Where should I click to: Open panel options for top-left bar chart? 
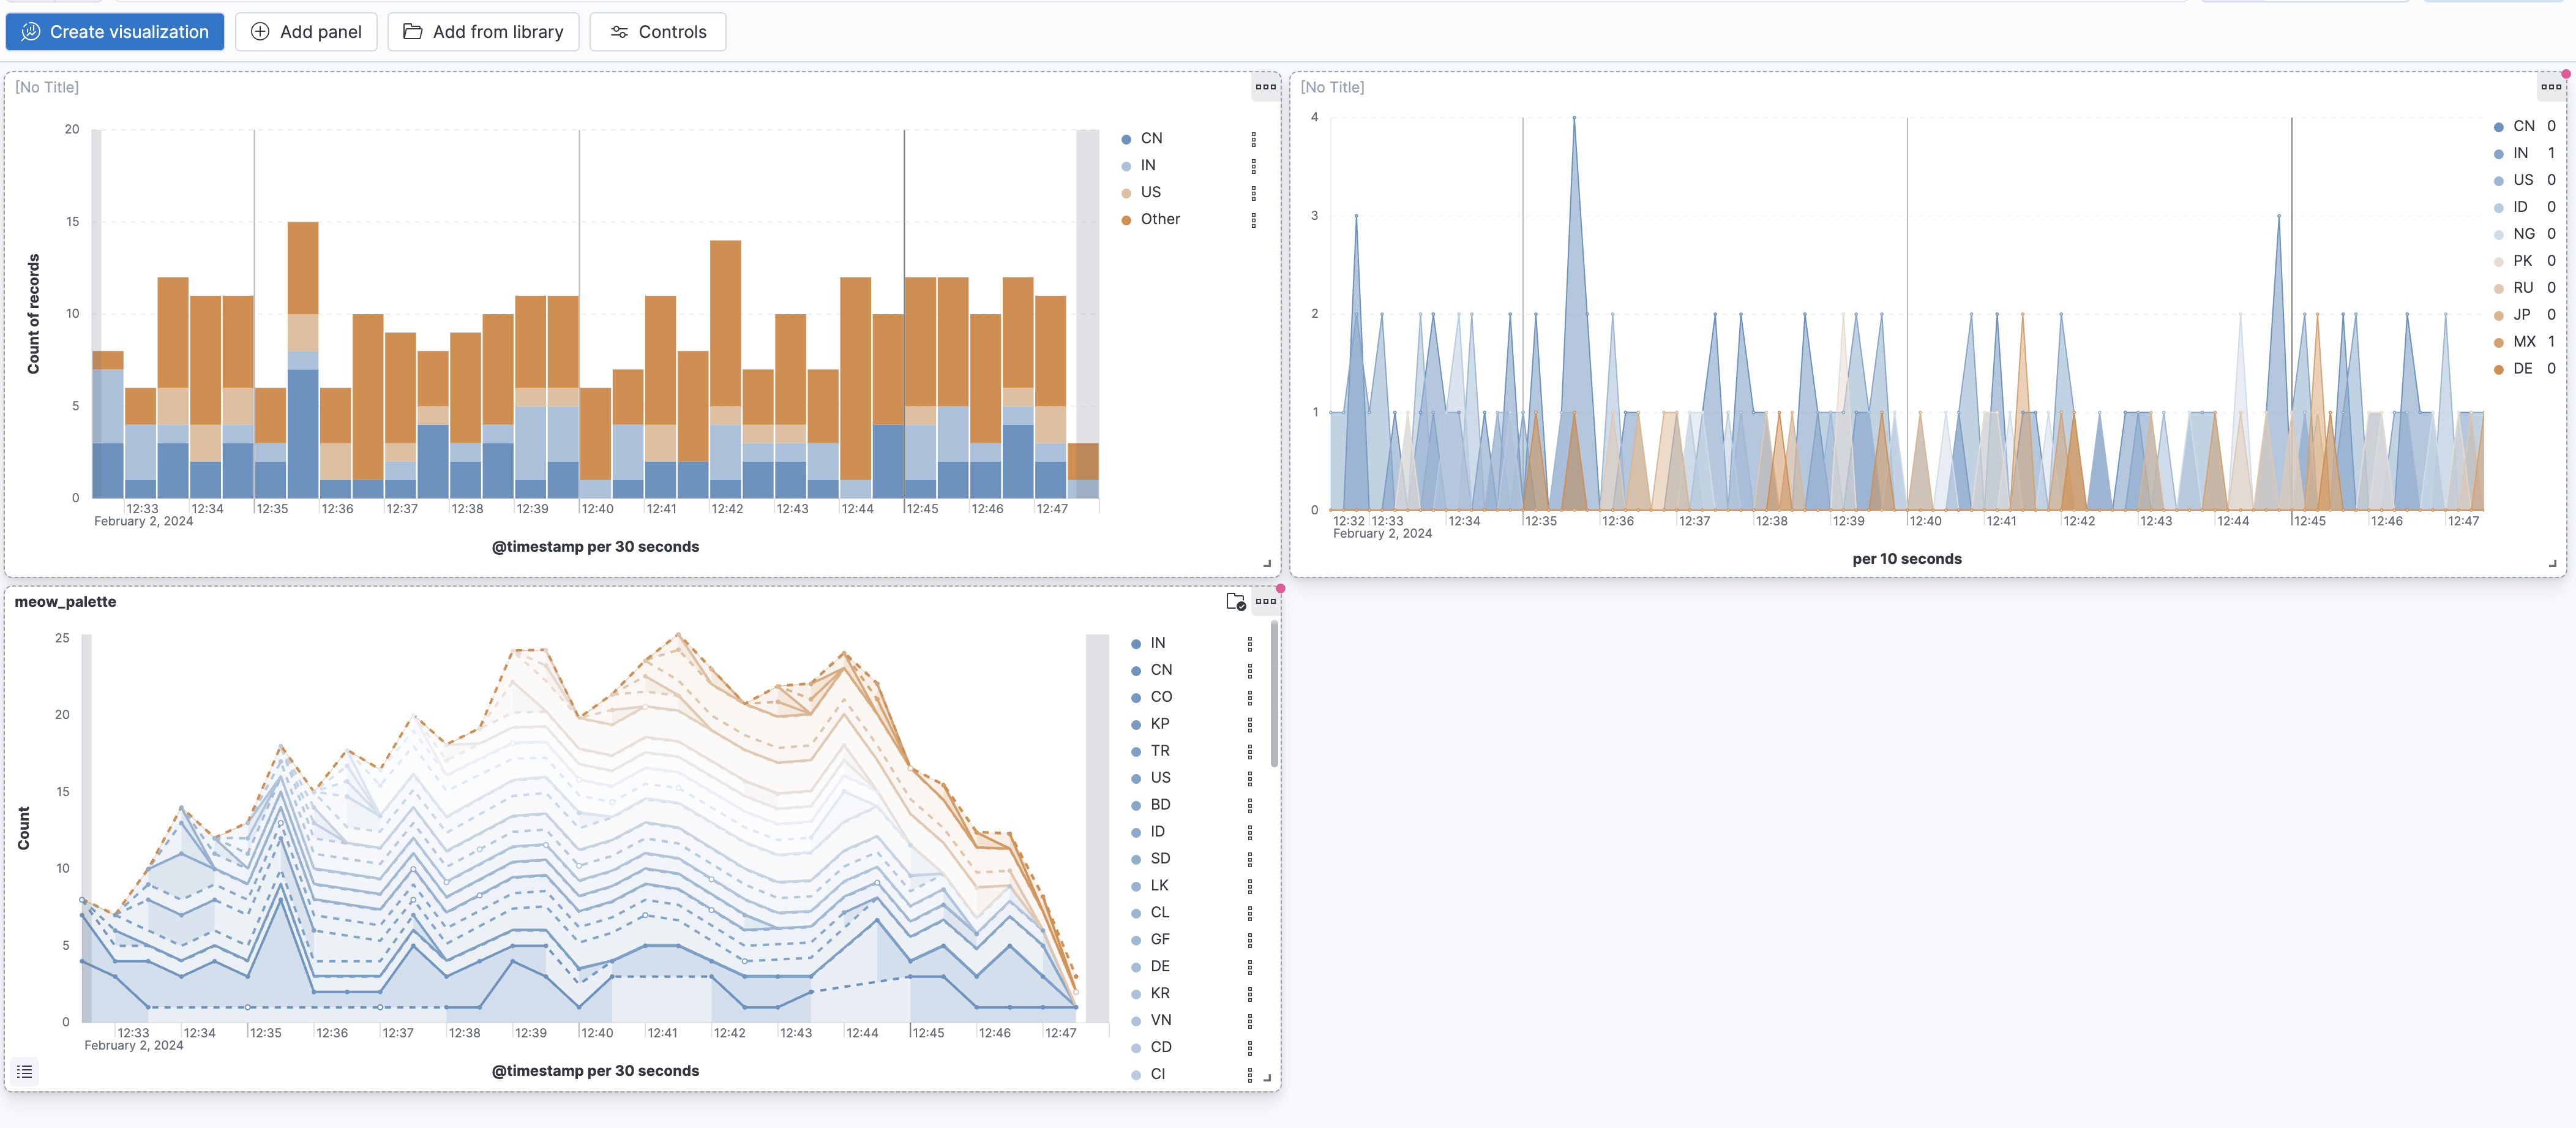pyautogui.click(x=1265, y=87)
